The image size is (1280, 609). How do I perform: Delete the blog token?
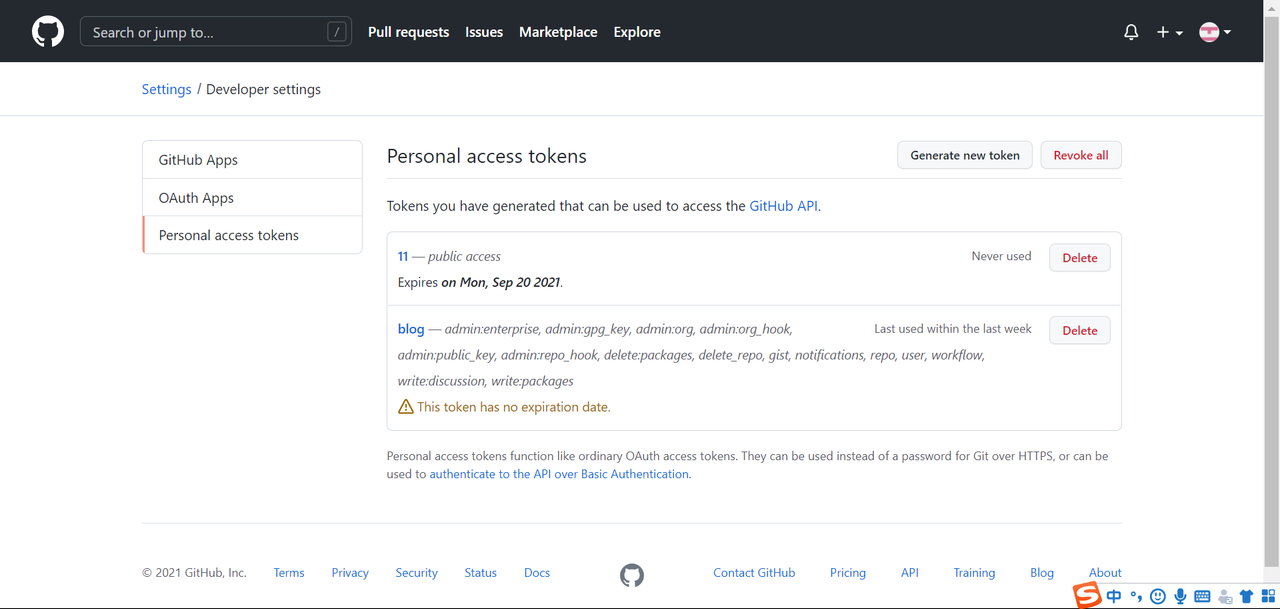(x=1080, y=330)
